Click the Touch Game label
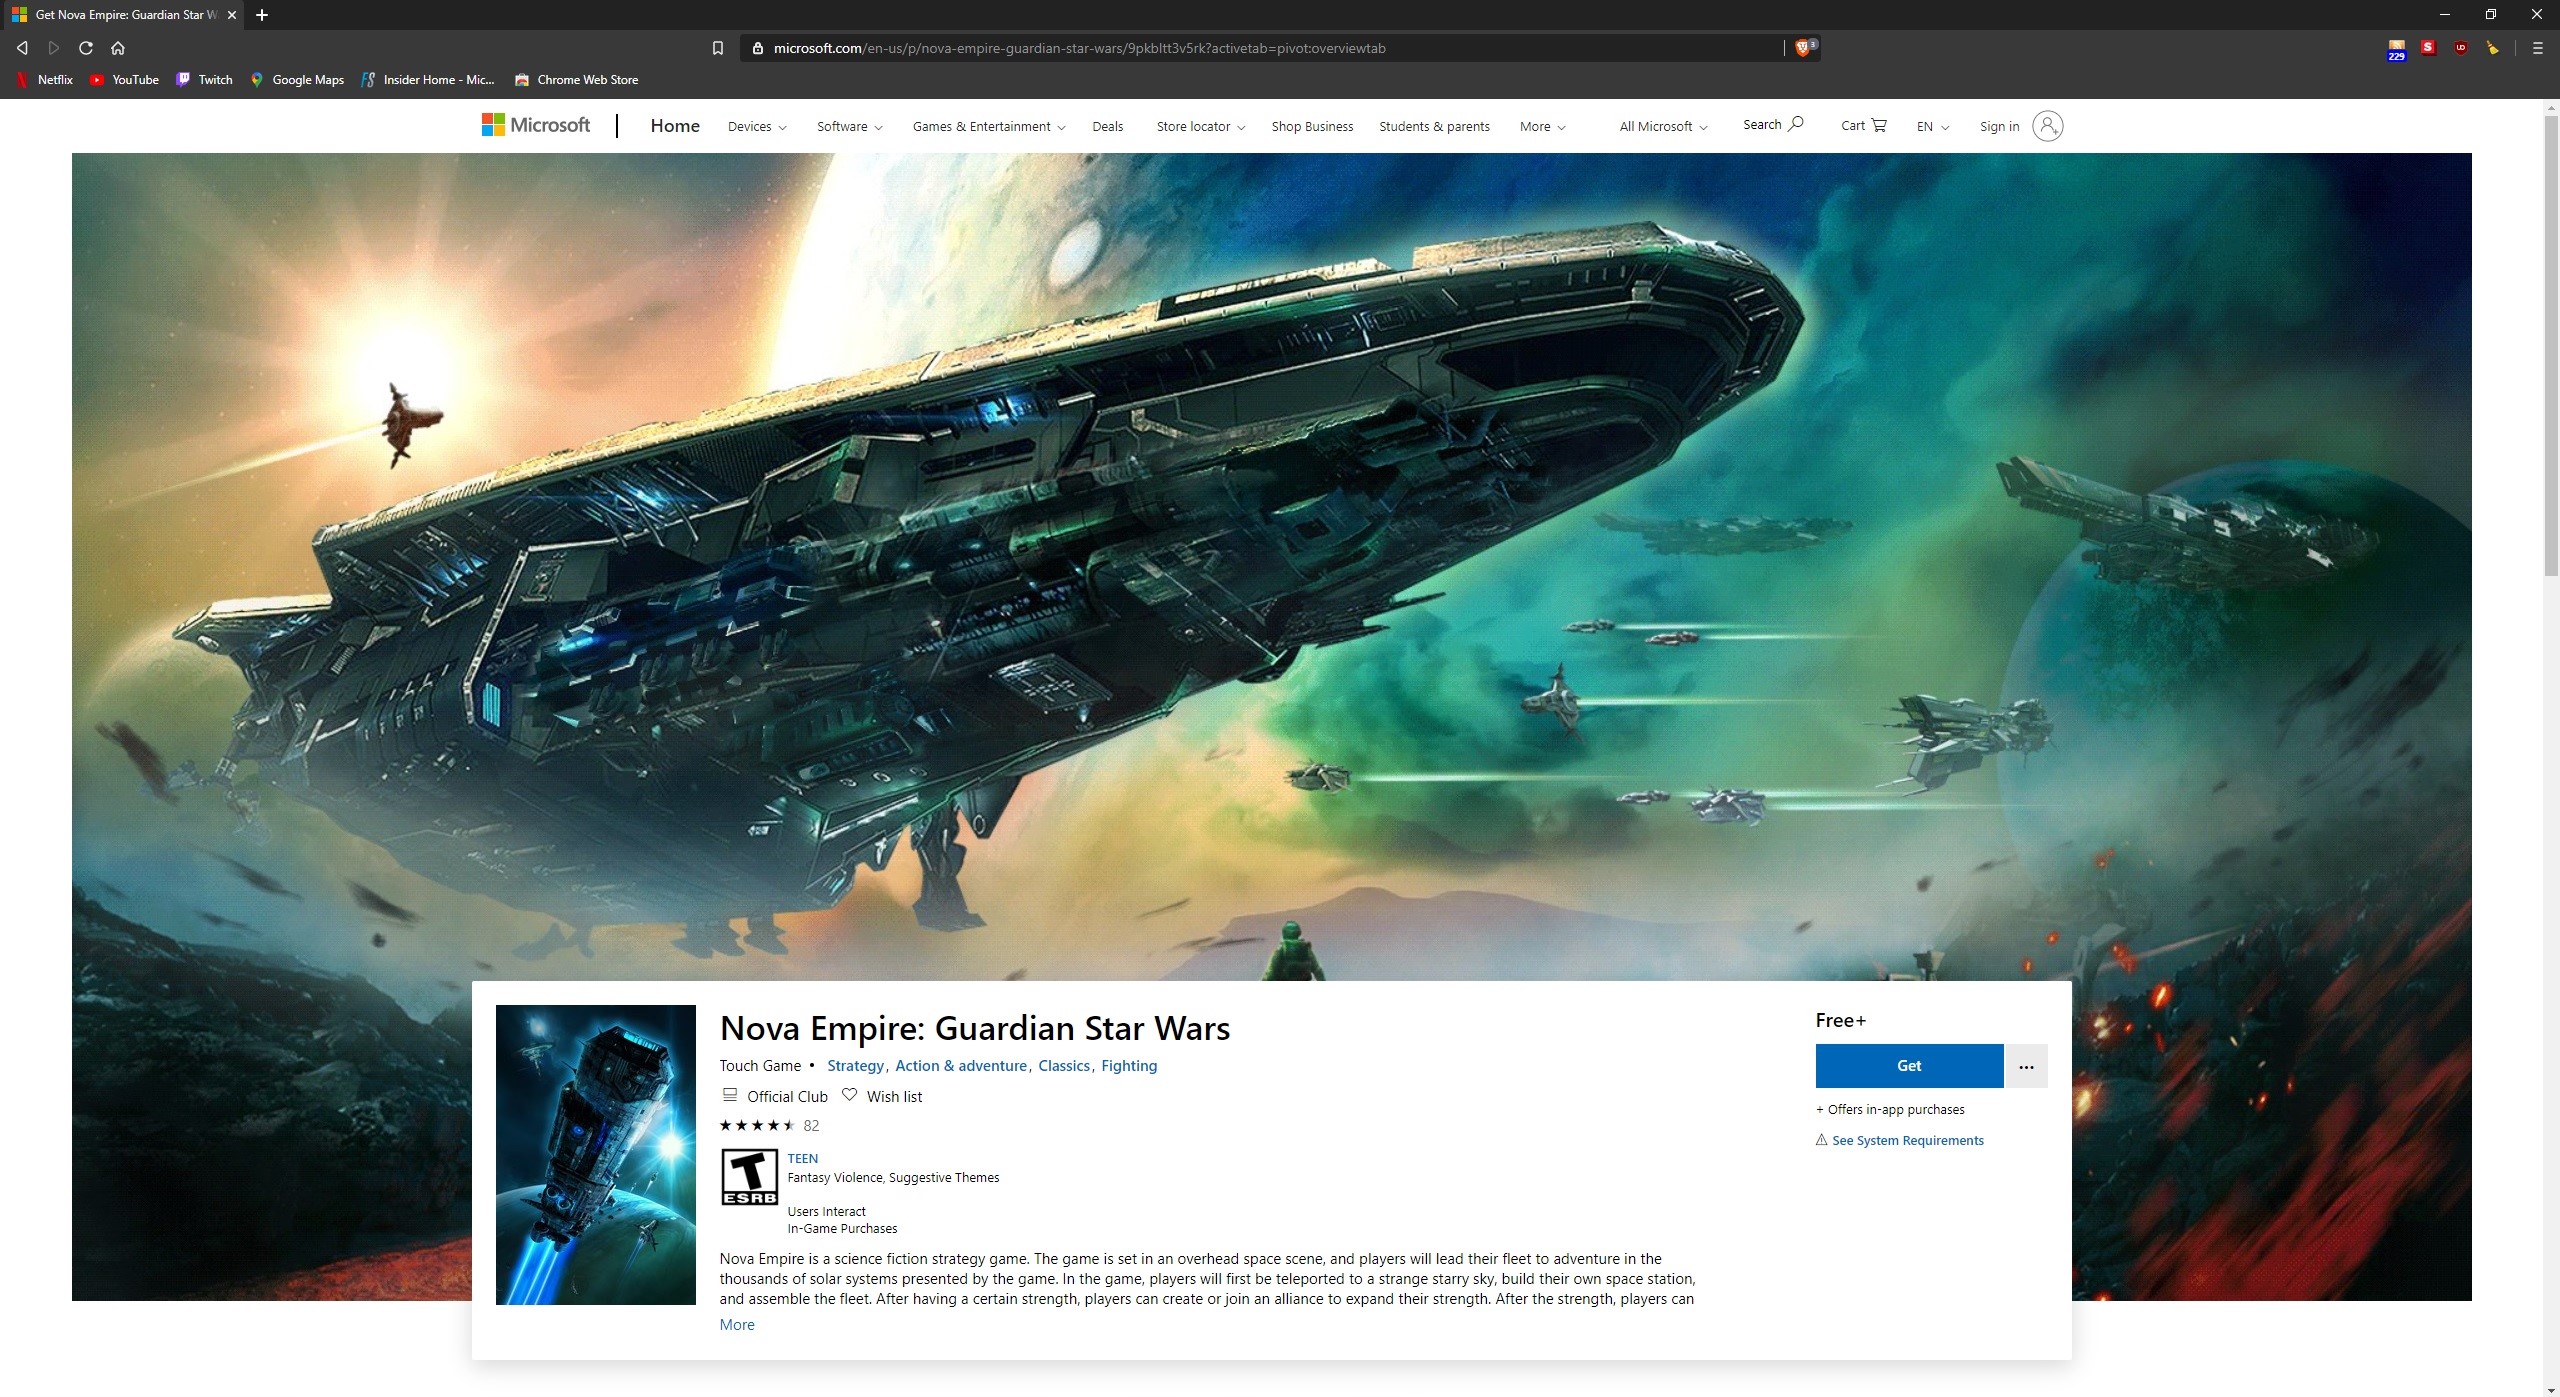This screenshot has width=2560, height=1397. point(760,1066)
